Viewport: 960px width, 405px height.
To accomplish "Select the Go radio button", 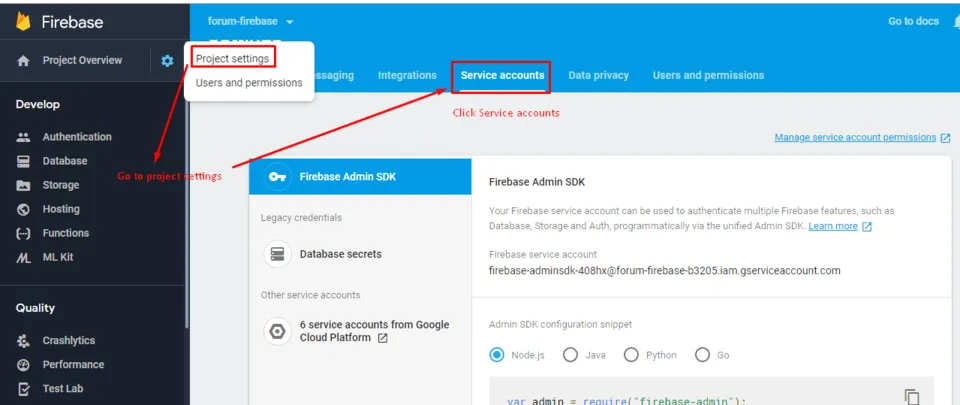I will click(x=702, y=355).
